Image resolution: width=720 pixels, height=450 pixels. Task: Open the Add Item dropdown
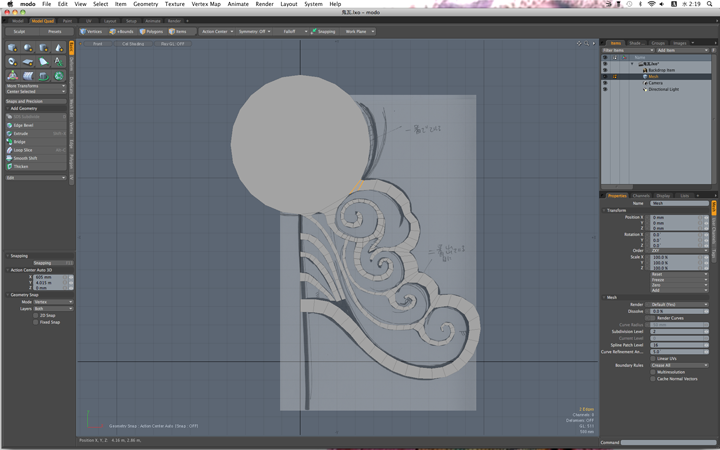coord(682,50)
